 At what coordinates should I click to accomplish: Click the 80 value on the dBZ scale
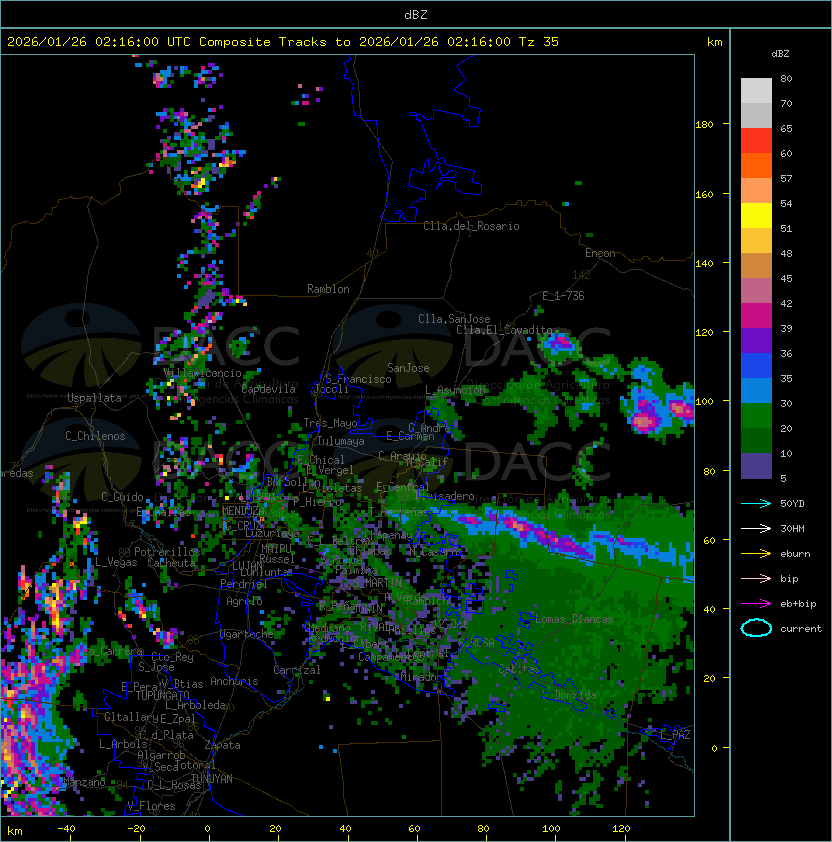coord(786,78)
